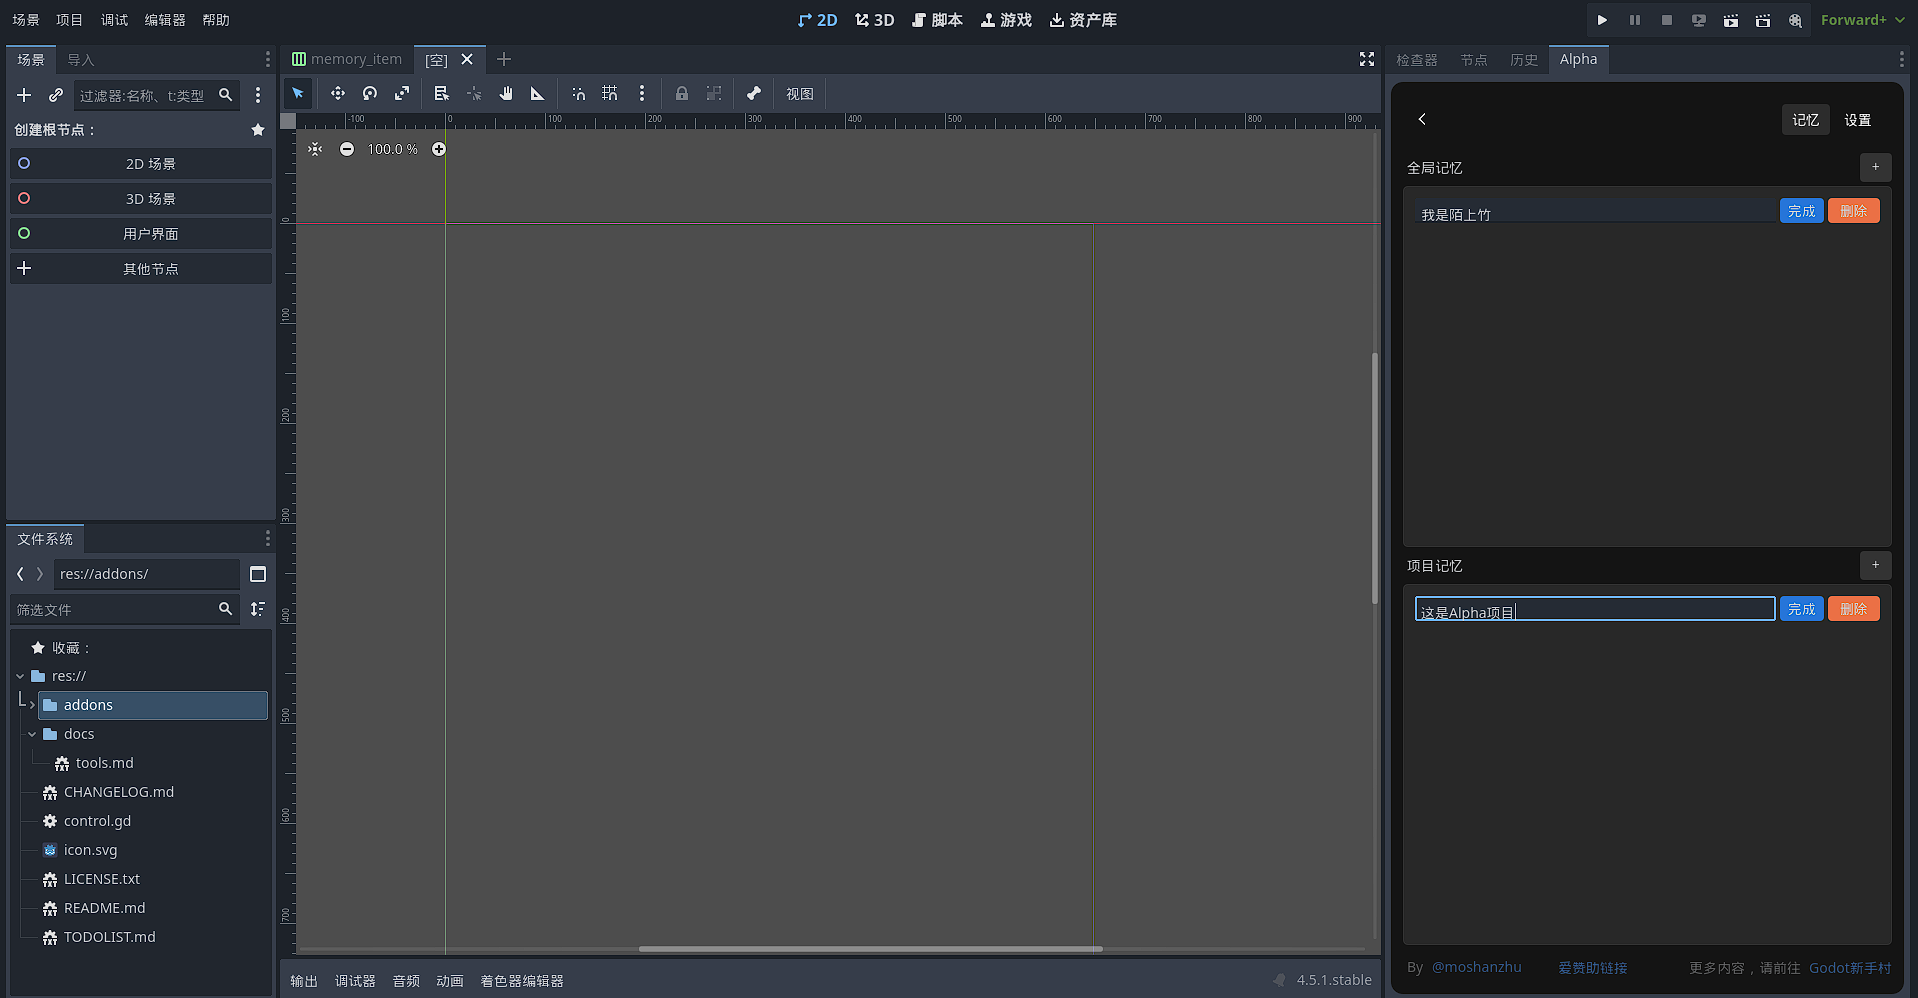This screenshot has height=998, width=1918.
Task: Open the 项目 menu
Action: pyautogui.click(x=70, y=20)
